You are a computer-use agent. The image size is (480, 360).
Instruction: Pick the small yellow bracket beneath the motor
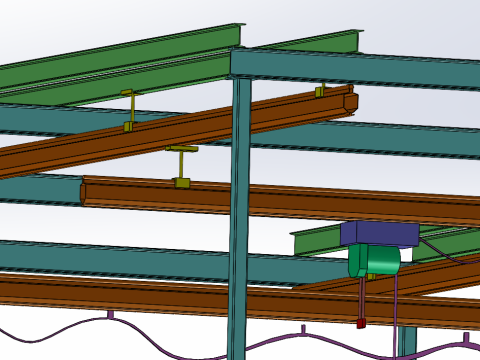pyautogui.click(x=371, y=276)
